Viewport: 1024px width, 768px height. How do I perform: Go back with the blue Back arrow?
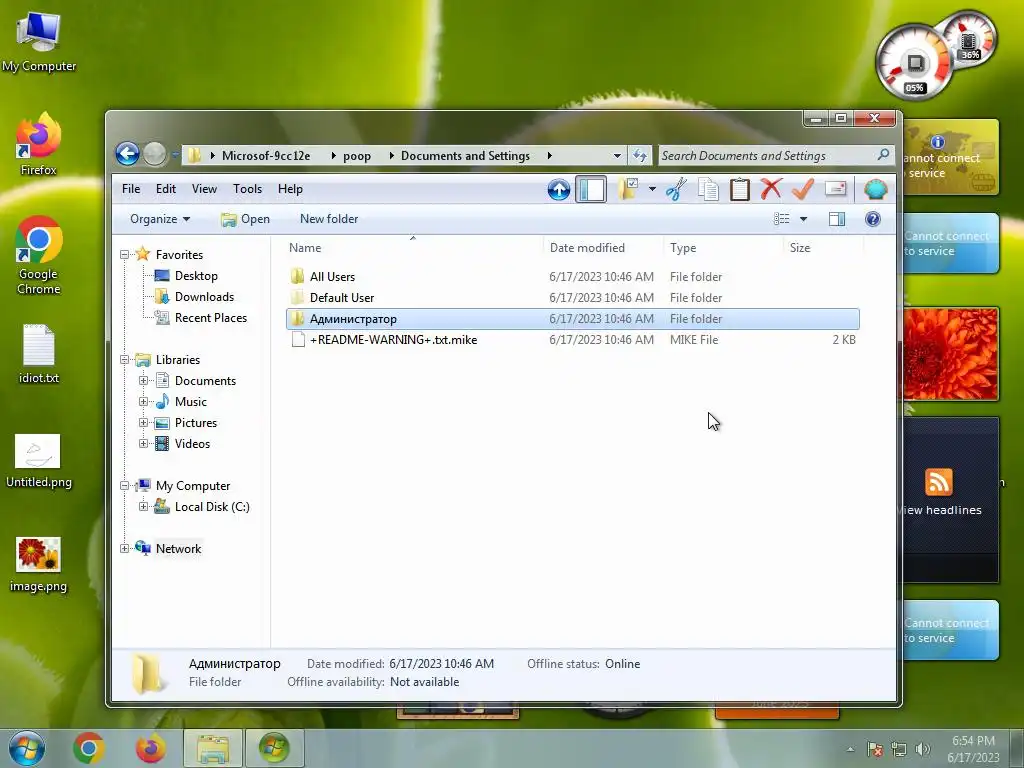(x=127, y=155)
